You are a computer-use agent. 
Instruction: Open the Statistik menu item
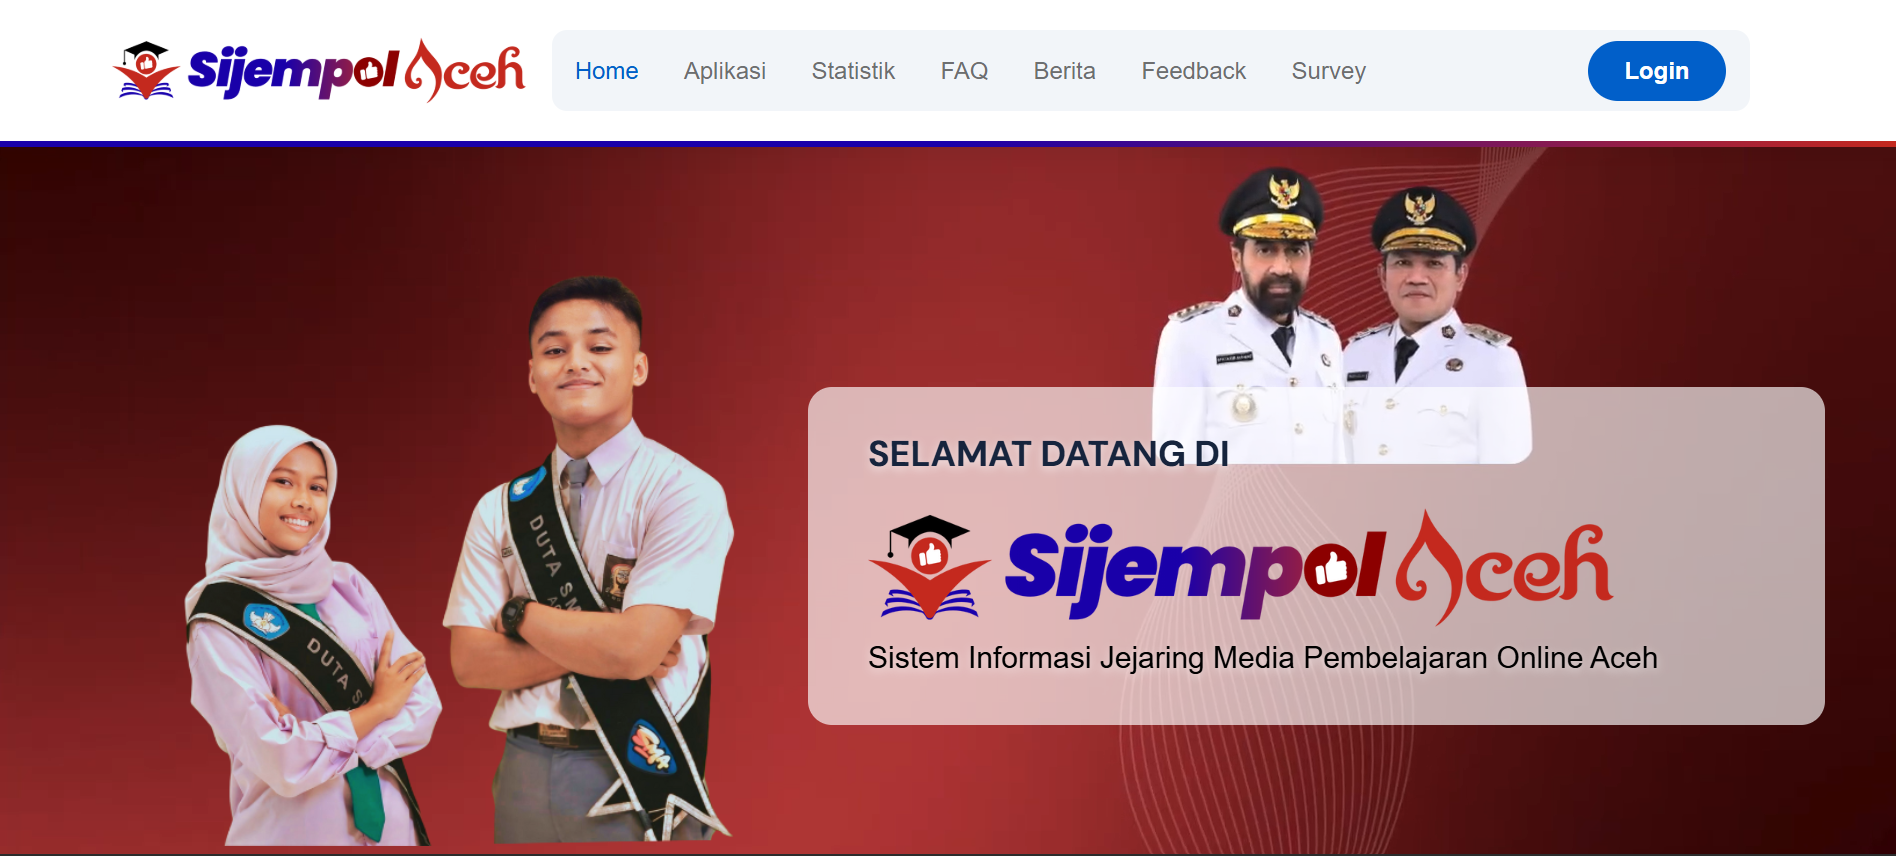853,71
